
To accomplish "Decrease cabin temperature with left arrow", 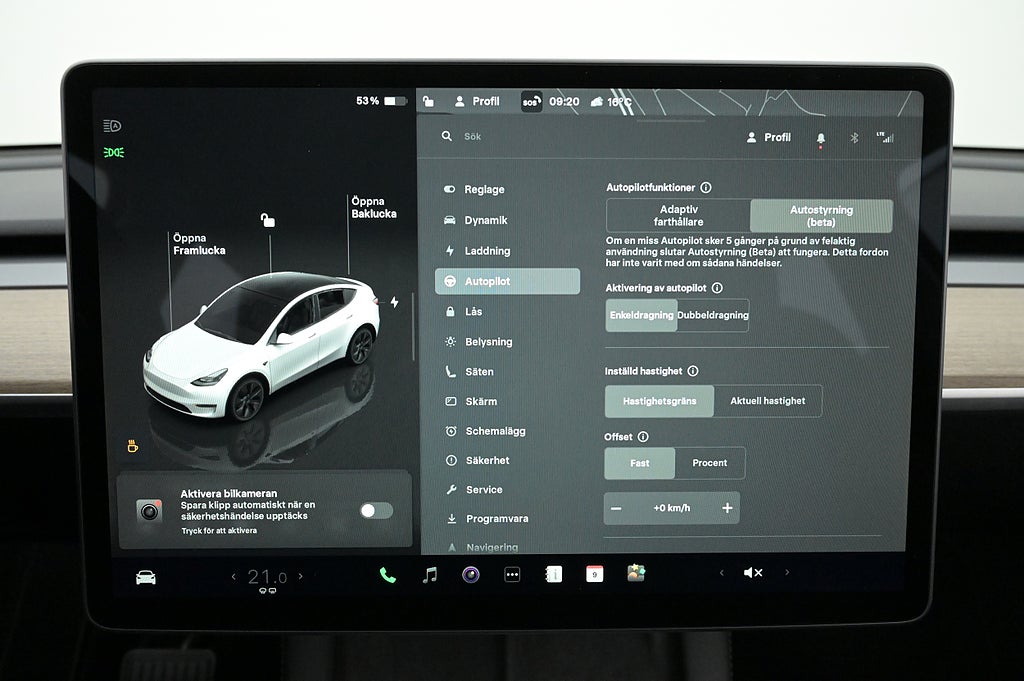I will pos(235,576).
